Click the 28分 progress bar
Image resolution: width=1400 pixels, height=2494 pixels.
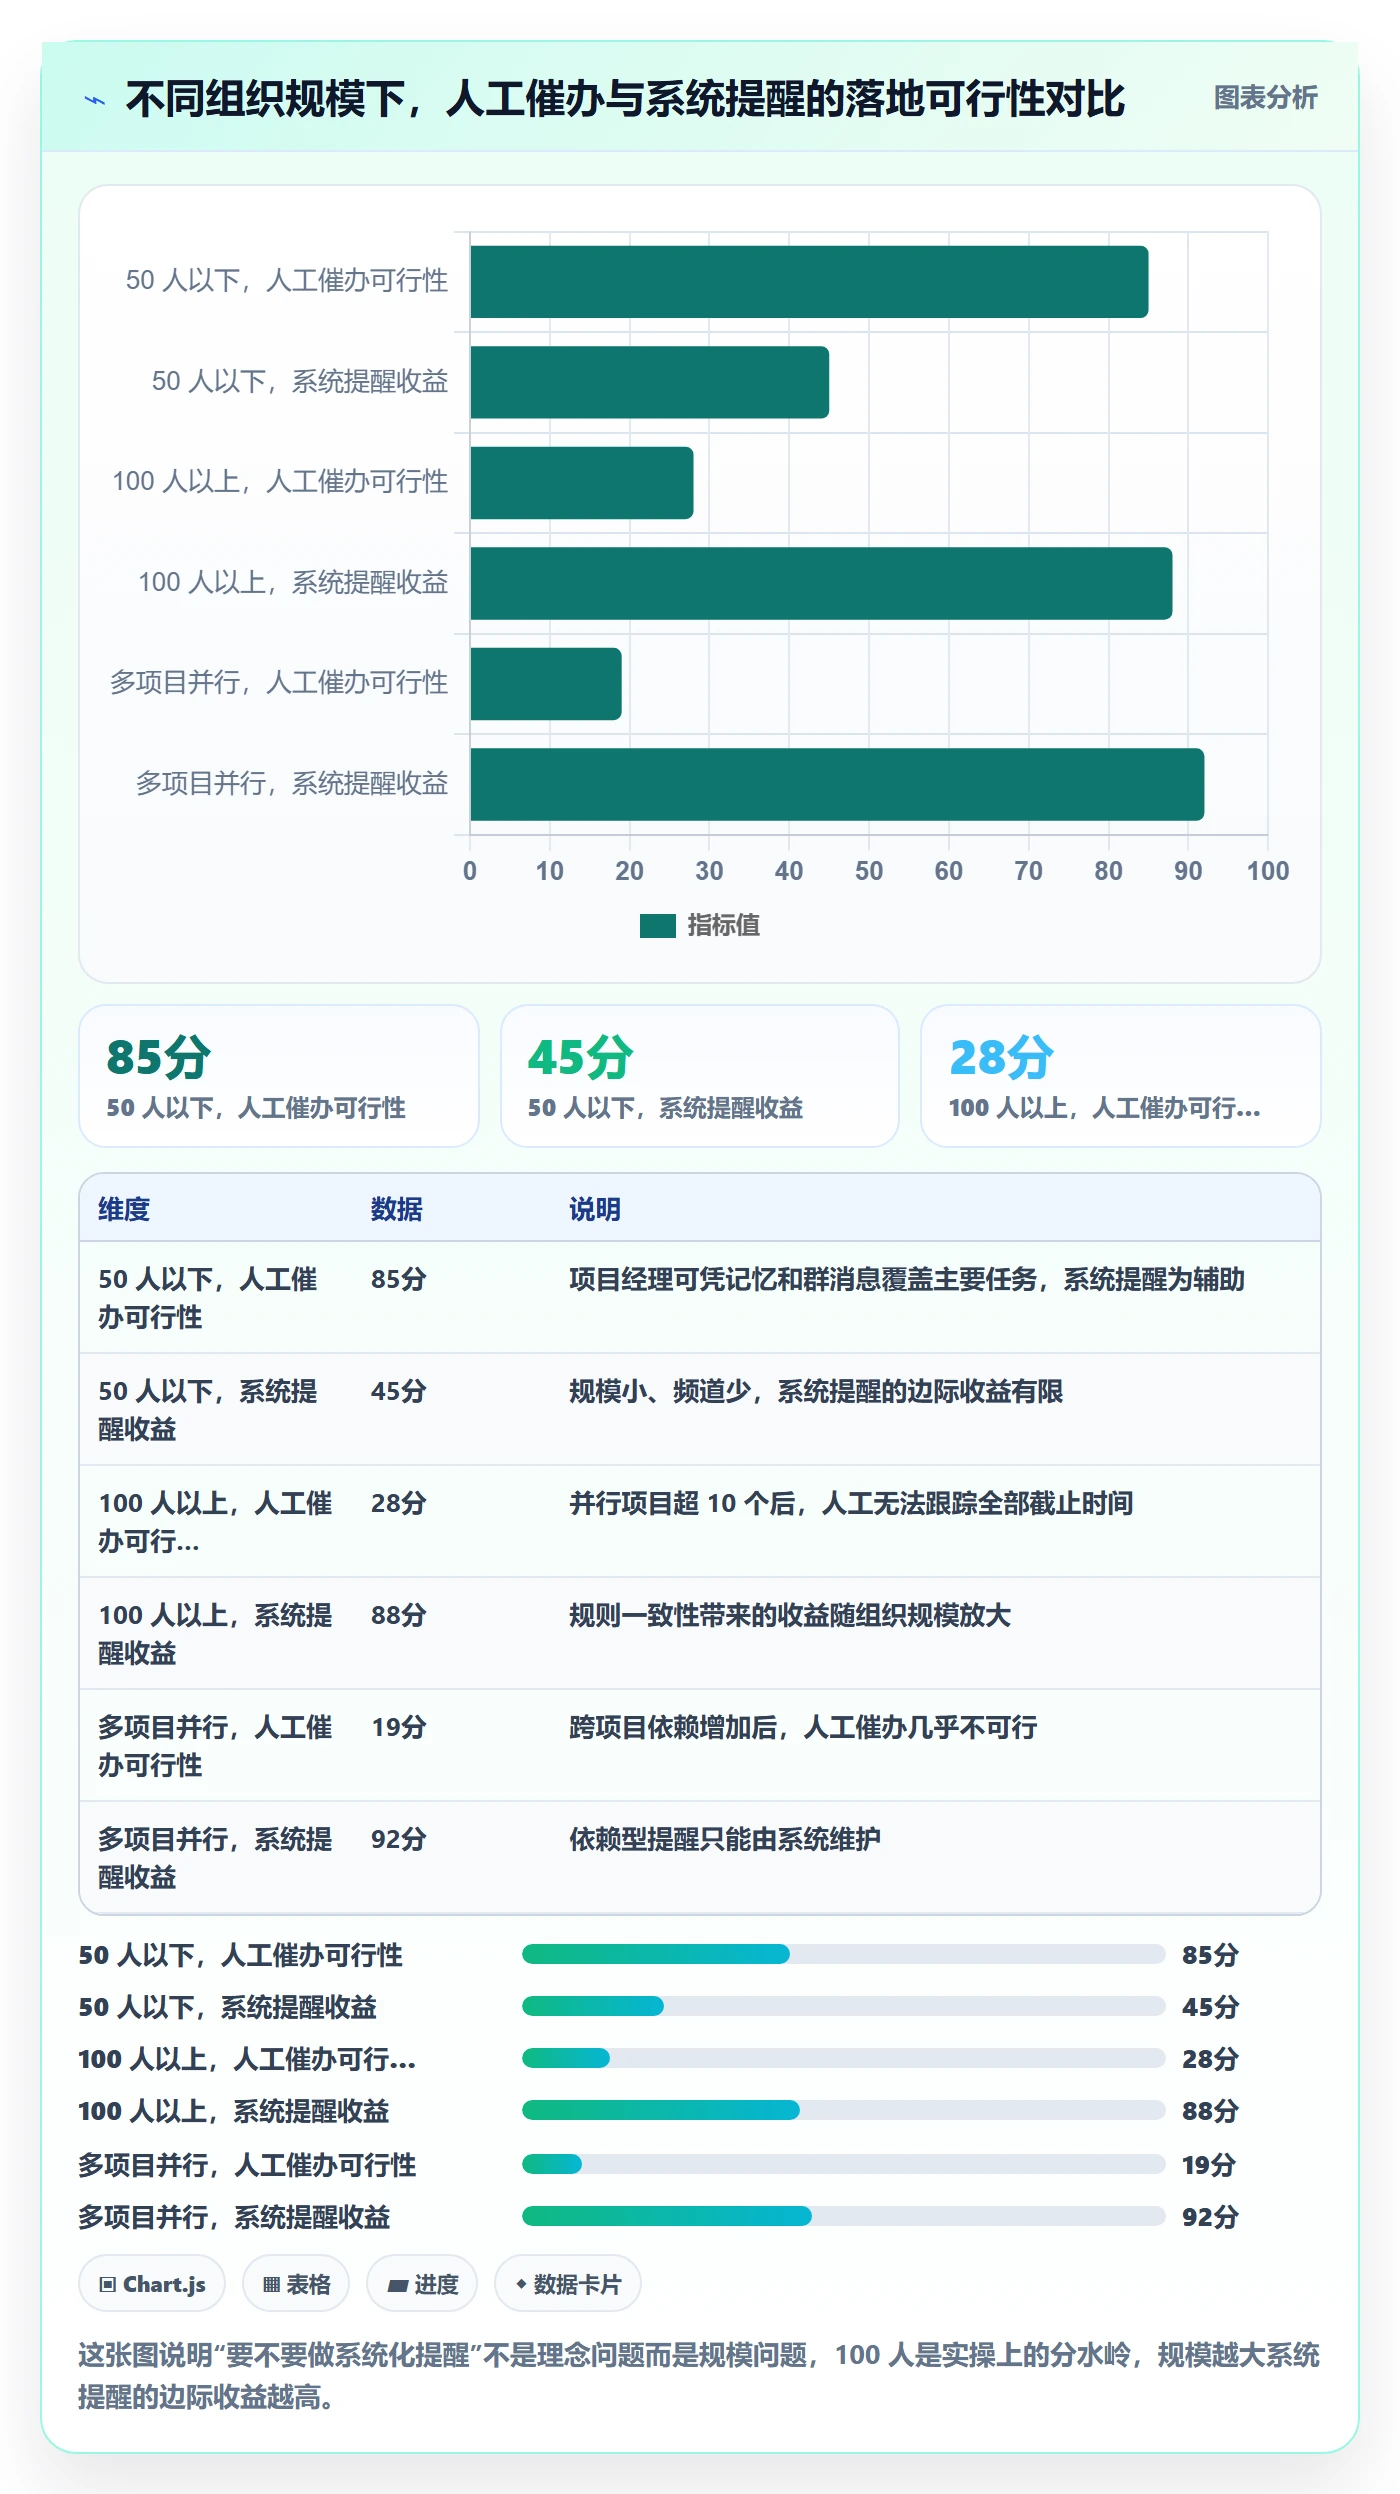pos(844,2058)
